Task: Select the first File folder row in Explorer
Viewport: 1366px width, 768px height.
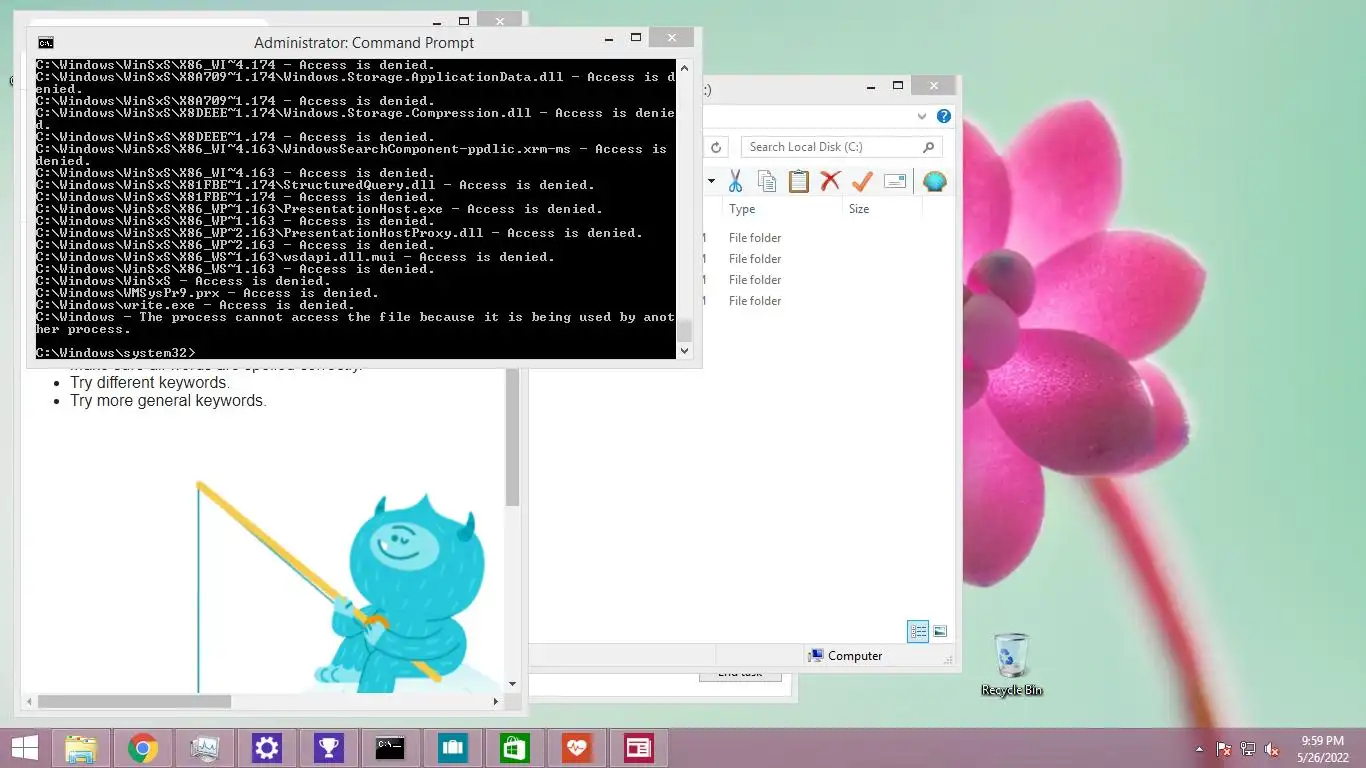Action: (x=755, y=238)
